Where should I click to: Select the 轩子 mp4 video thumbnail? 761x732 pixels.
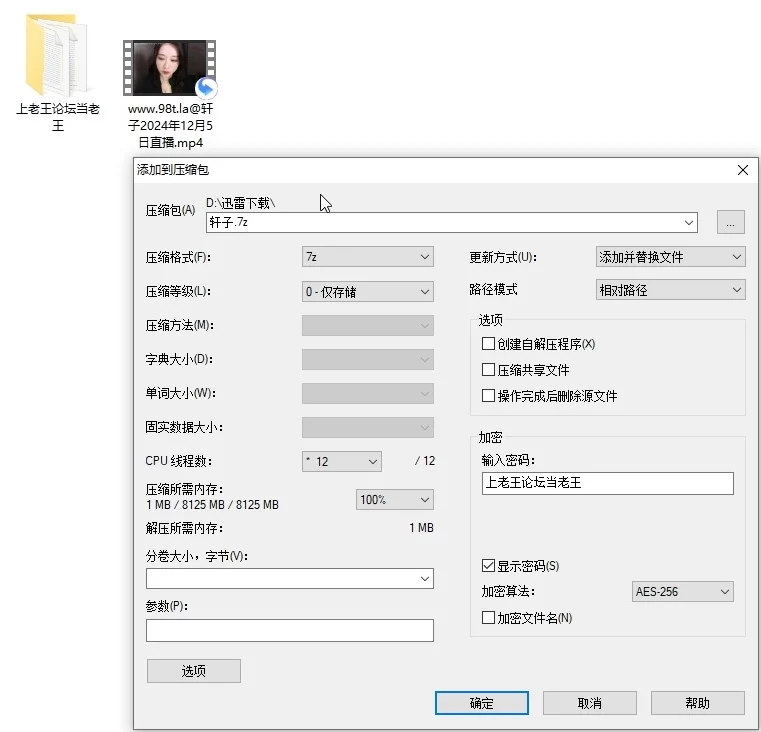click(x=169, y=68)
